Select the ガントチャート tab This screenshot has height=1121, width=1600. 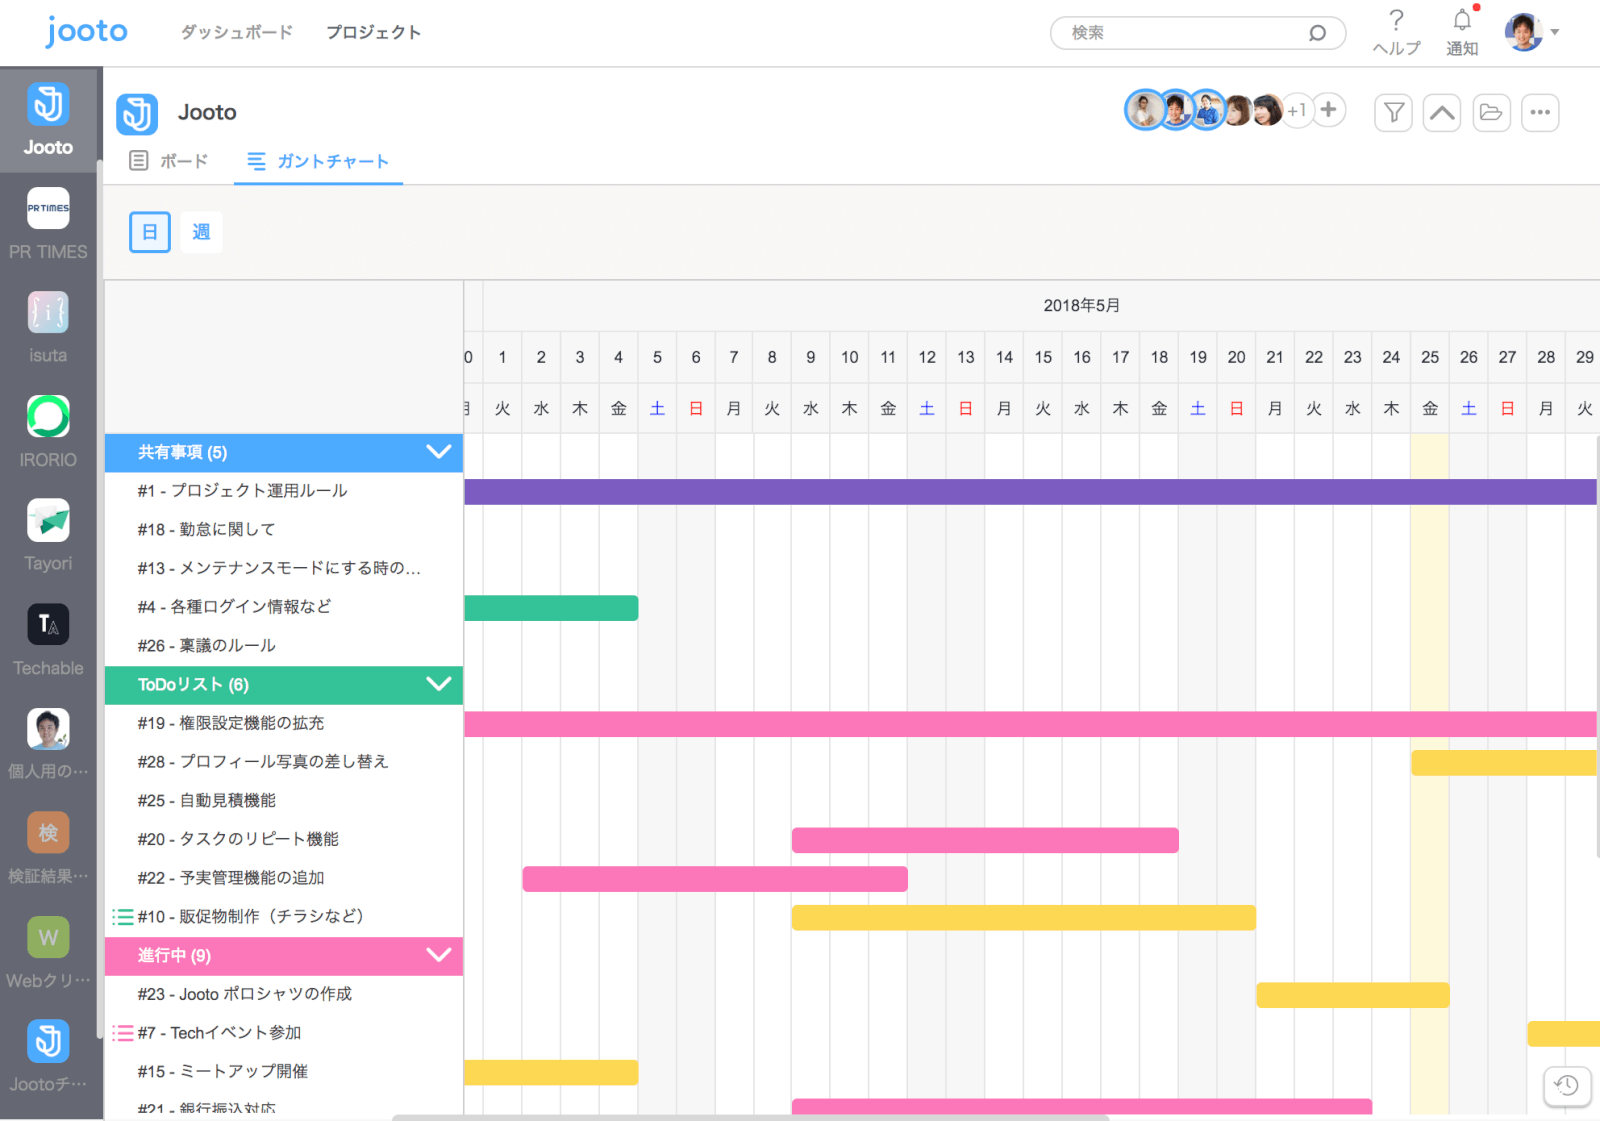click(x=318, y=161)
